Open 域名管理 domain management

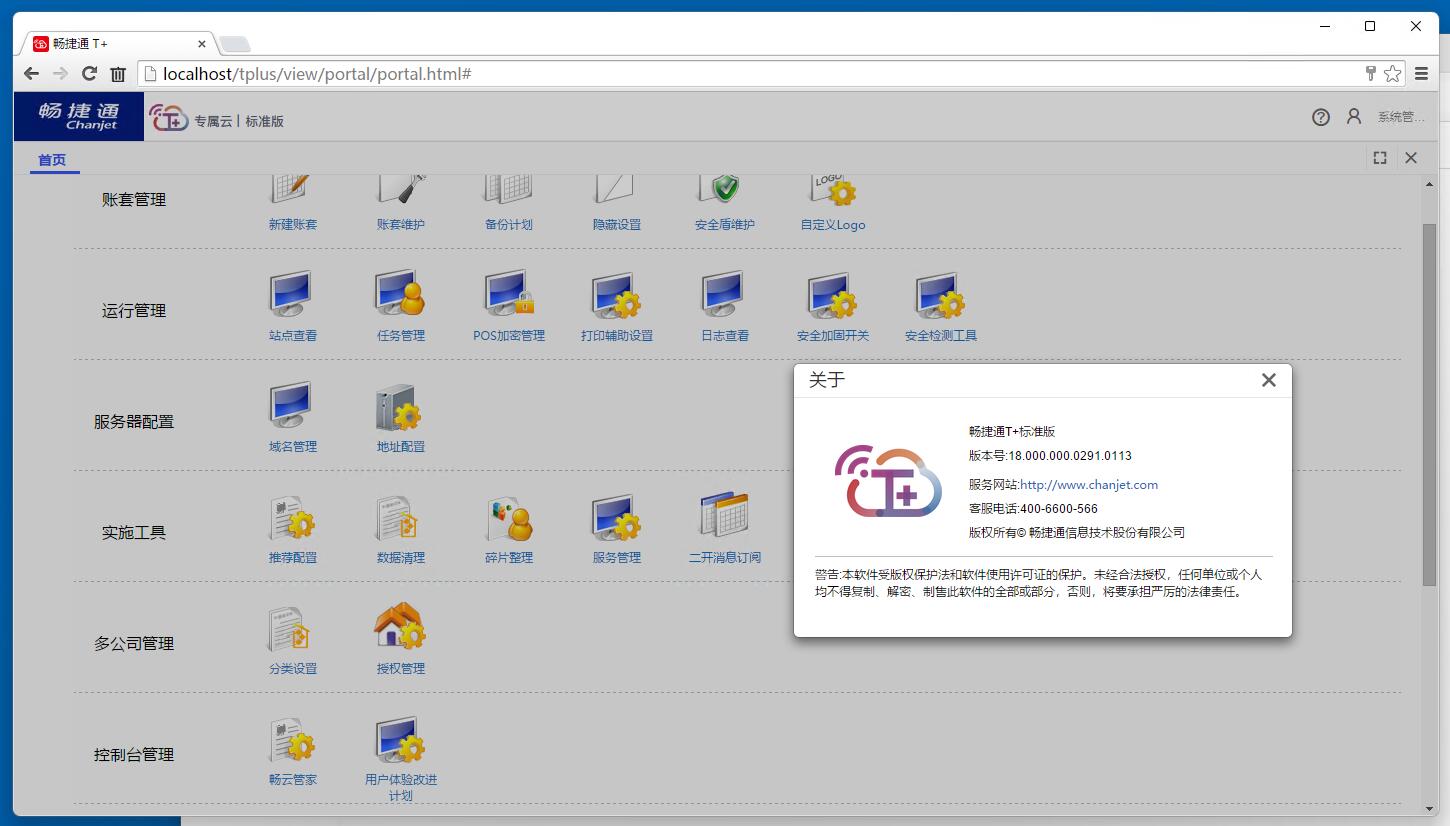(x=292, y=407)
